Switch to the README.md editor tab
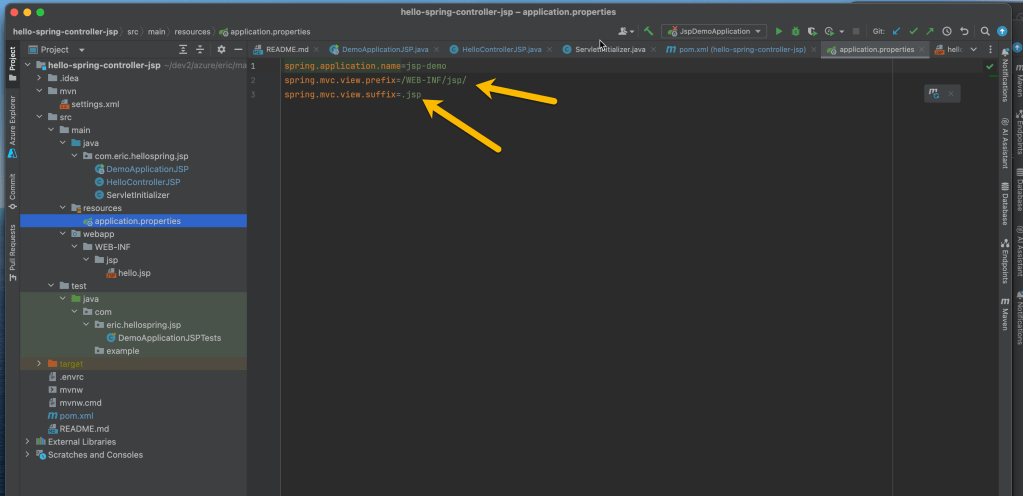This screenshot has width=1023, height=496. point(287,49)
